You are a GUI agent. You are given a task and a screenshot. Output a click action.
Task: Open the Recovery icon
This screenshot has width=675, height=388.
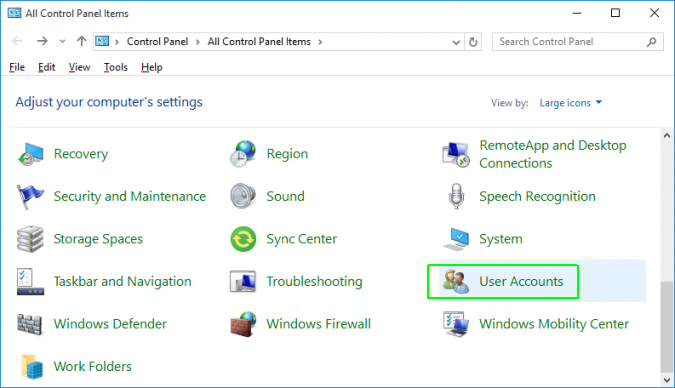30,154
